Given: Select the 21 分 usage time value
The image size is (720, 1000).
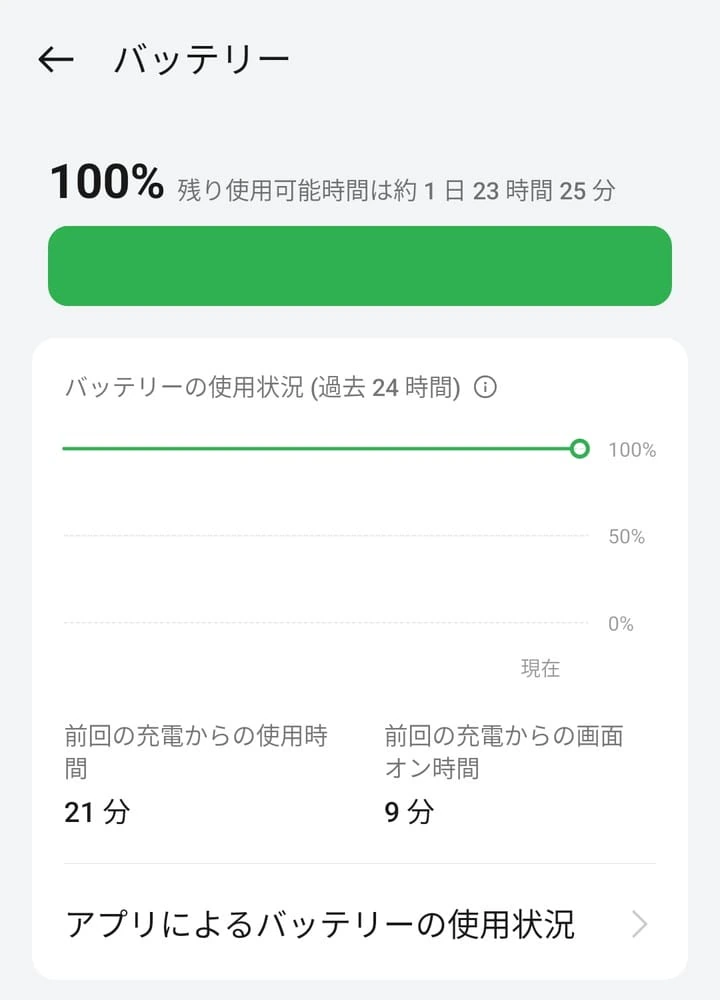Looking at the screenshot, I should [x=97, y=812].
